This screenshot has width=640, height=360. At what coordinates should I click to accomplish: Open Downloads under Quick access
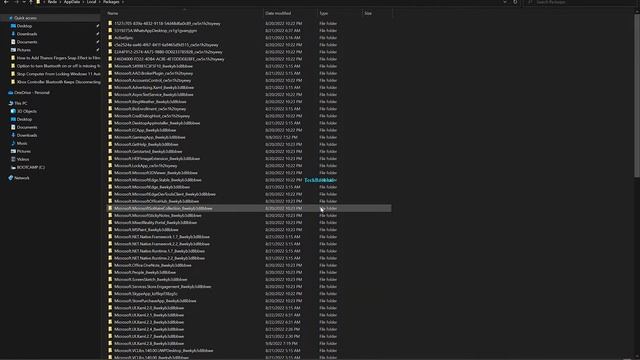[x=27, y=34]
